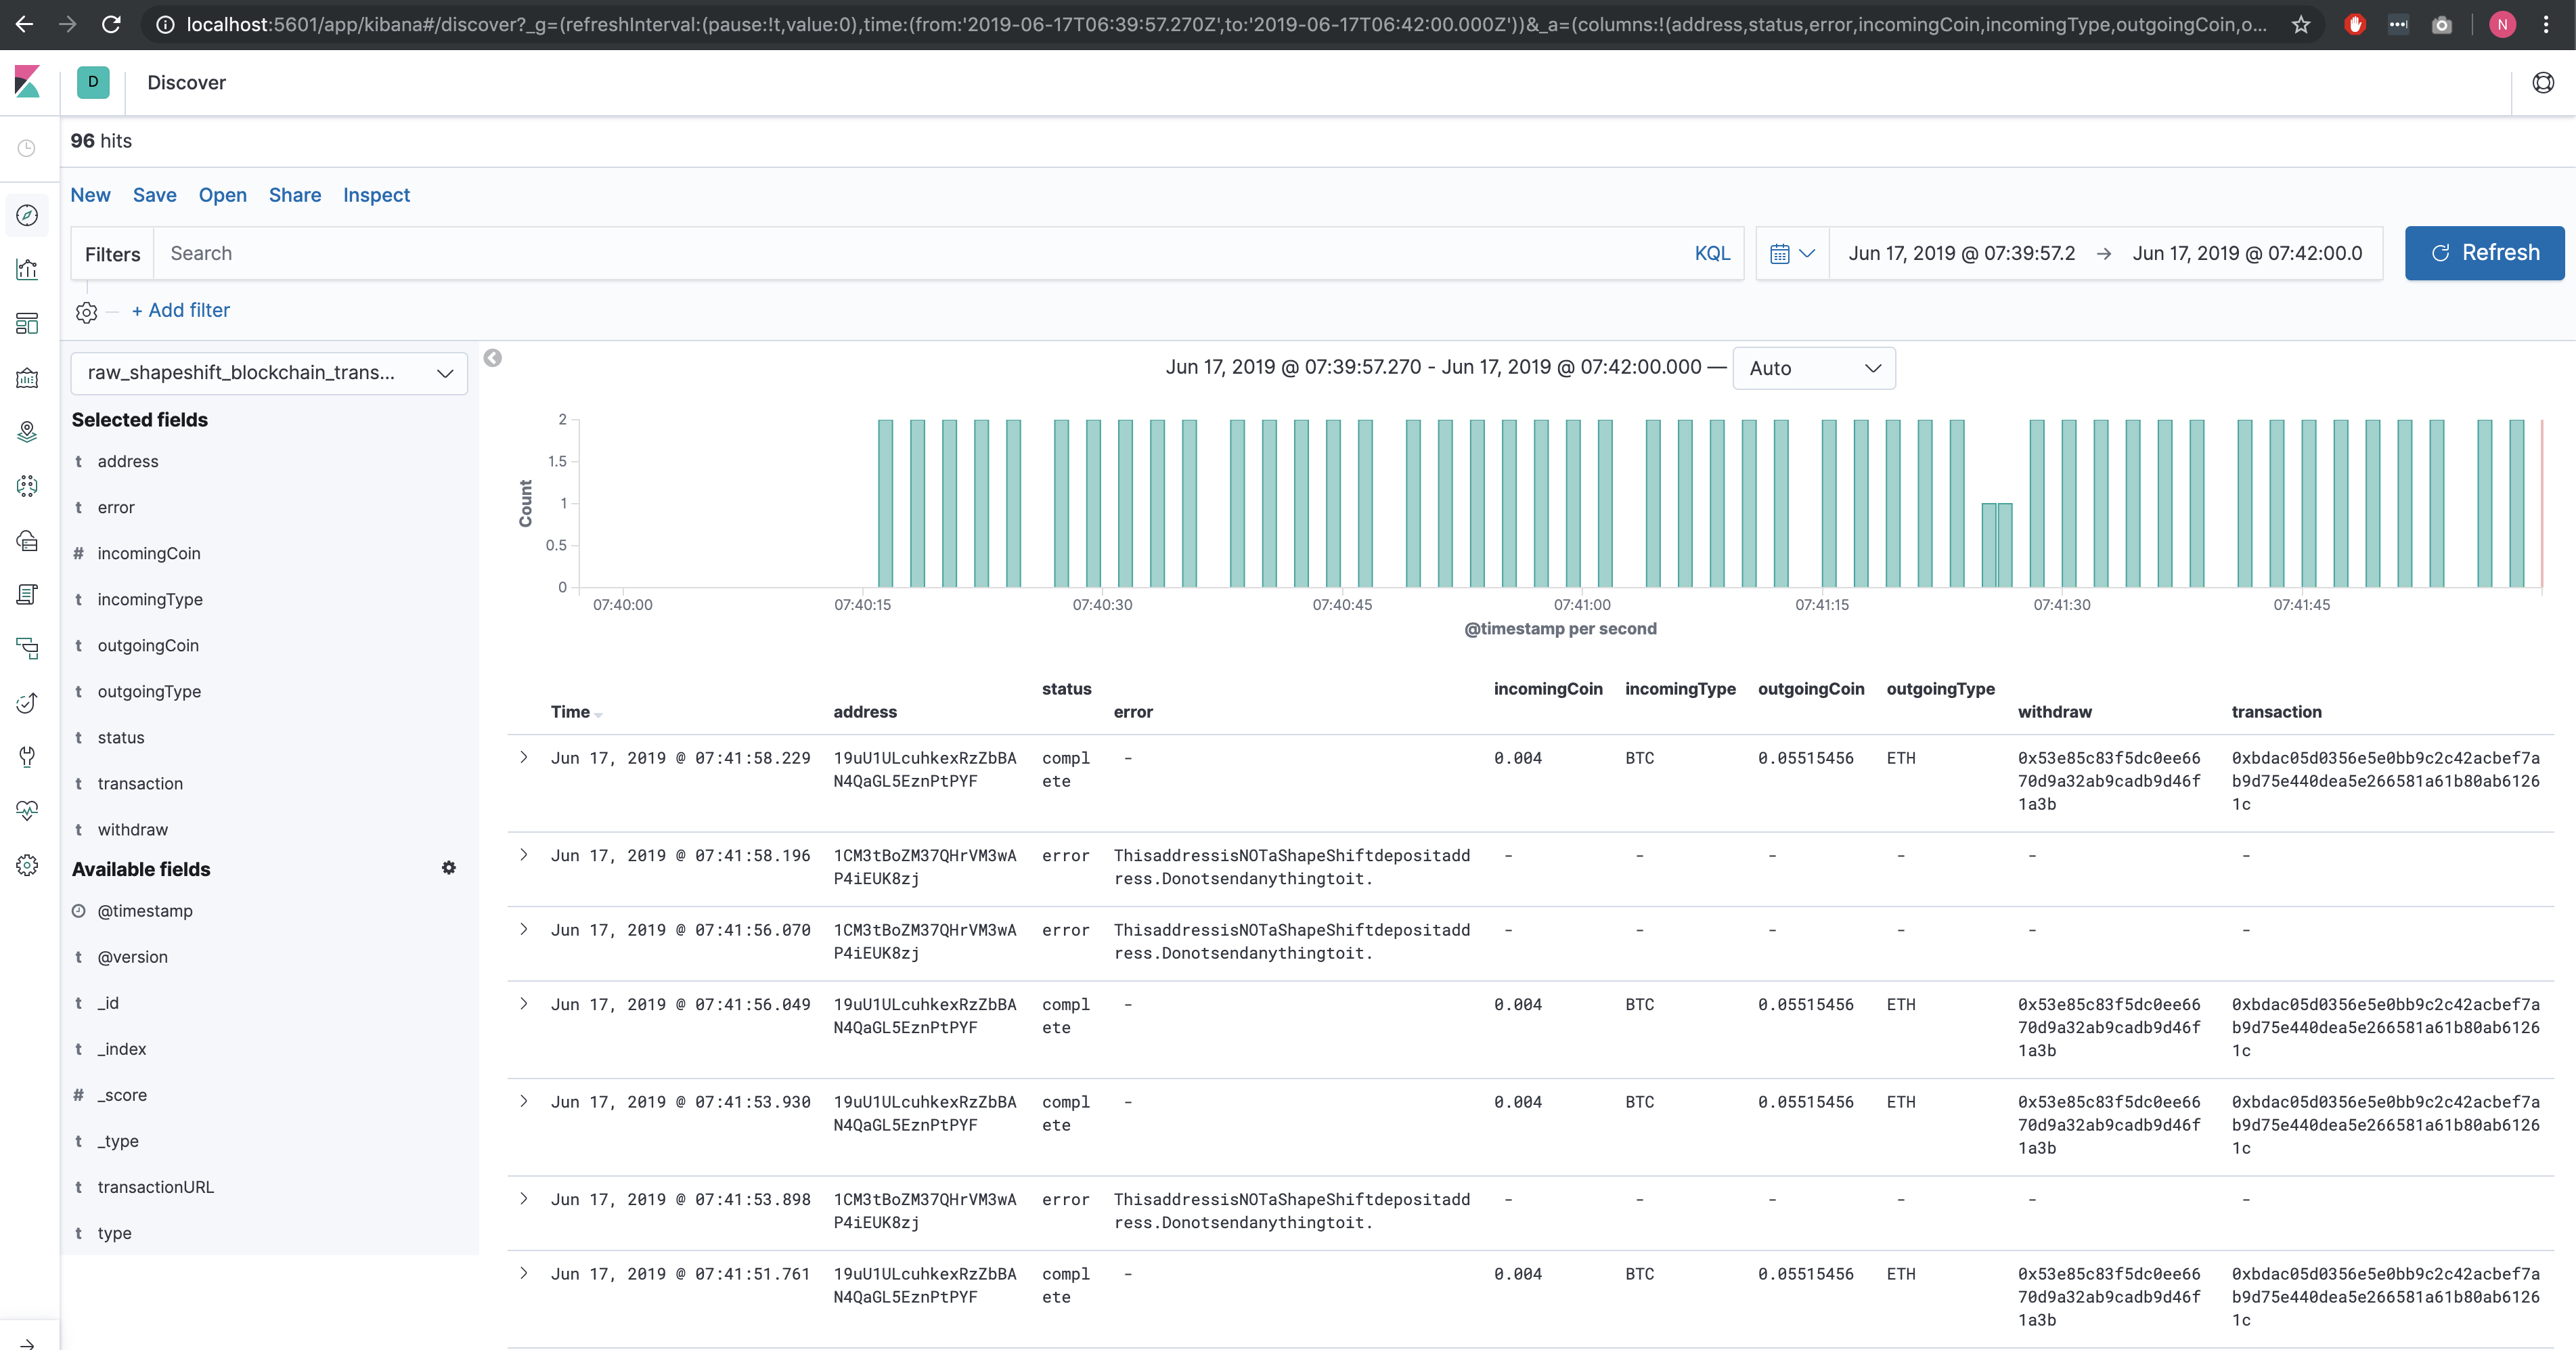Image resolution: width=2576 pixels, height=1350 pixels.
Task: Open the index pattern dropdown
Action: [269, 373]
